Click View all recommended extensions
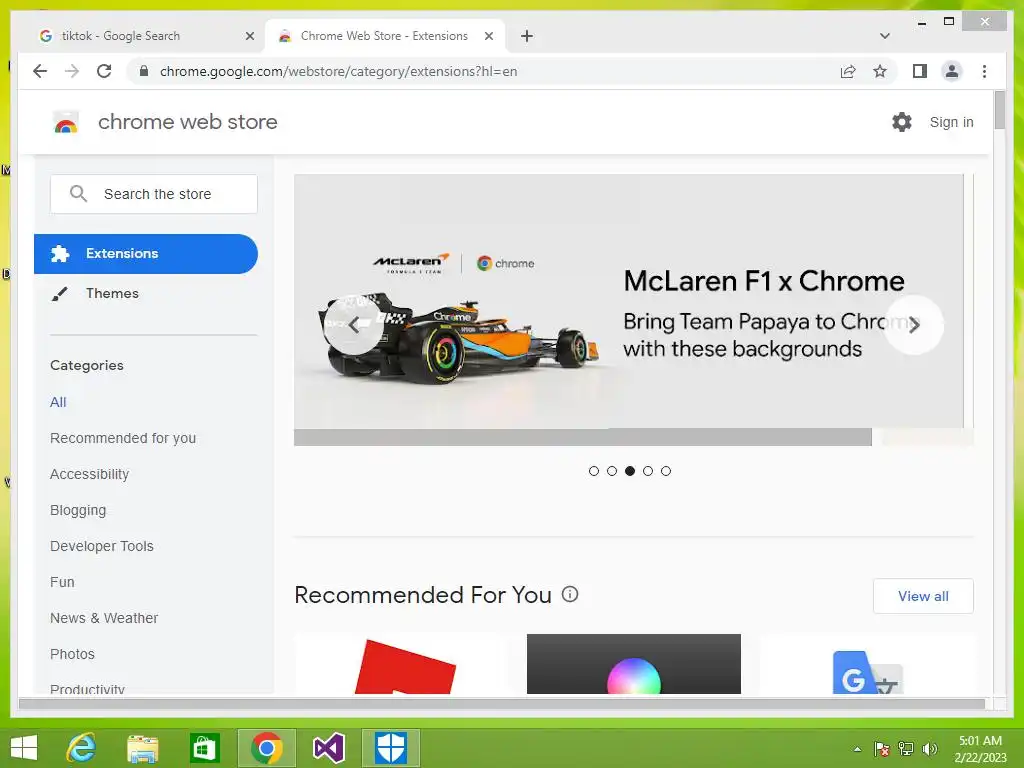 [923, 596]
